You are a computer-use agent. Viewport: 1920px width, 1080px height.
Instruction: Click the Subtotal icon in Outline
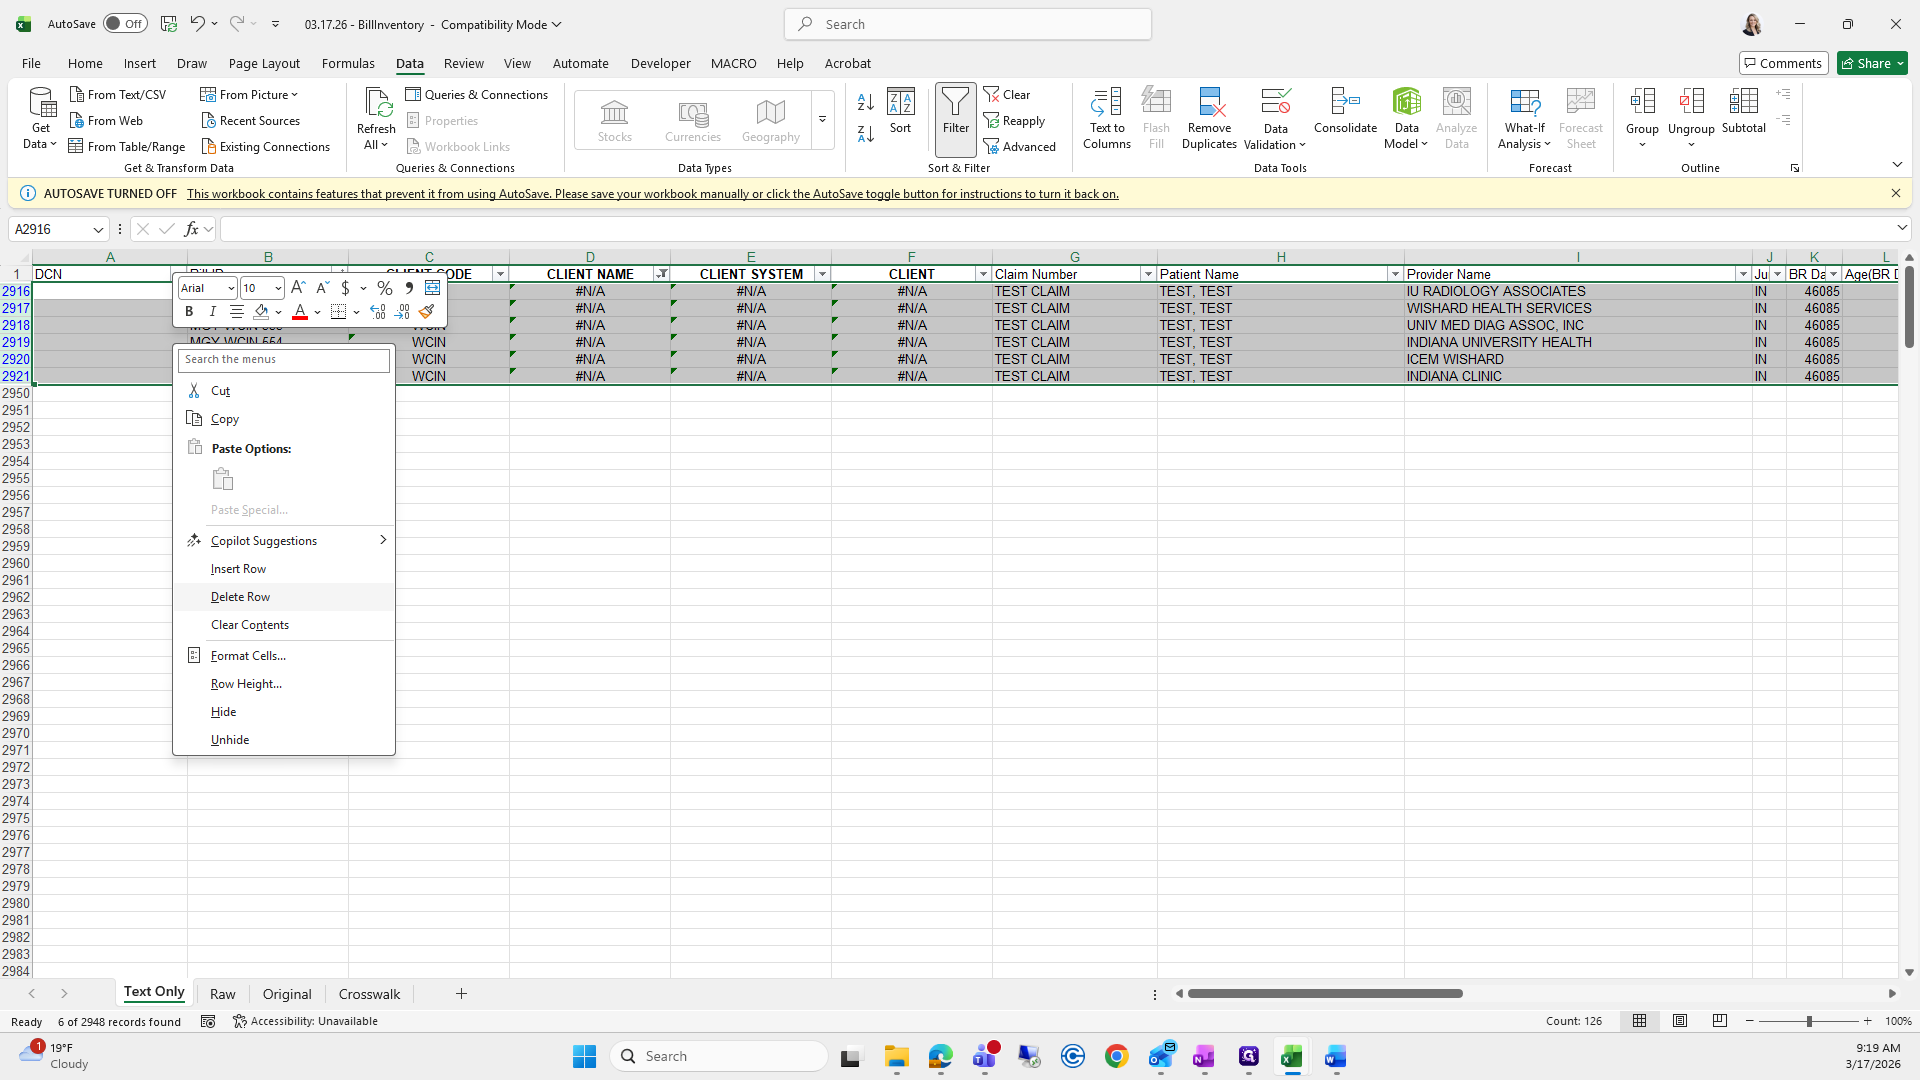(1743, 103)
